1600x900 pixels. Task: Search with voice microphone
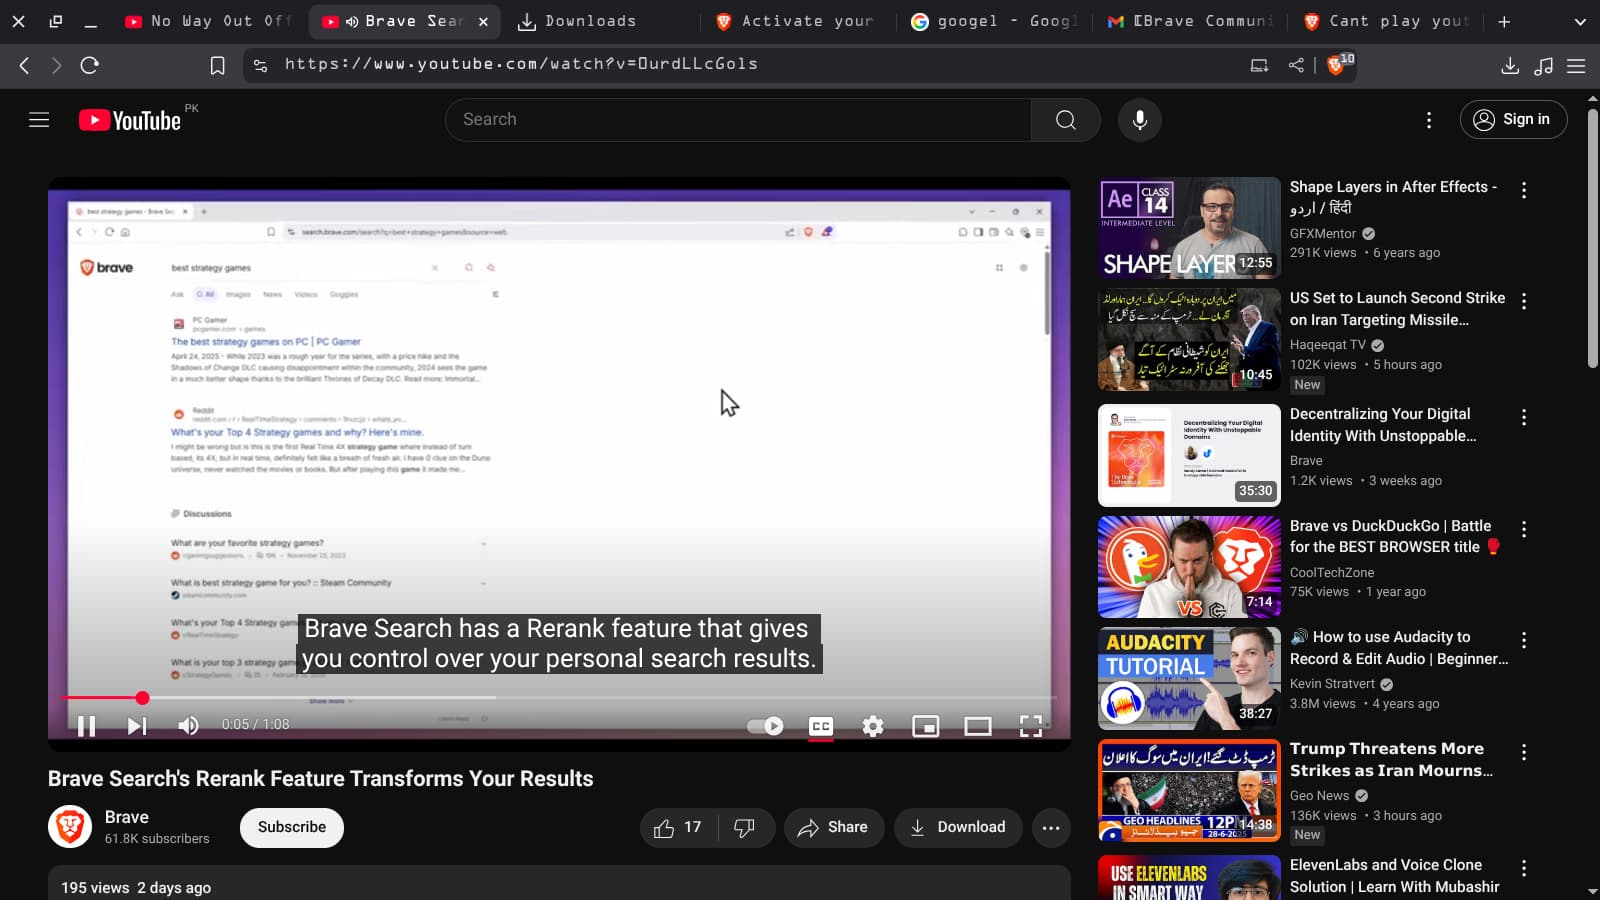(x=1140, y=120)
